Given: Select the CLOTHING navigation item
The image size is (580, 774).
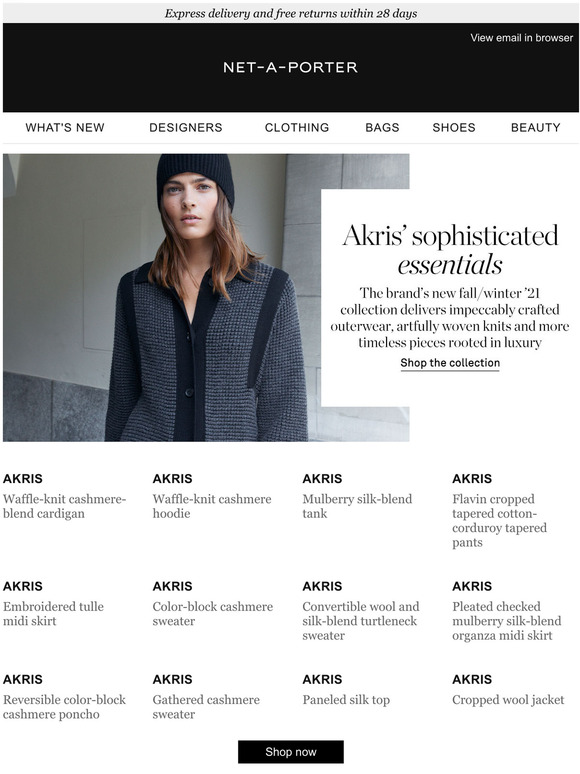Looking at the screenshot, I should [x=297, y=127].
